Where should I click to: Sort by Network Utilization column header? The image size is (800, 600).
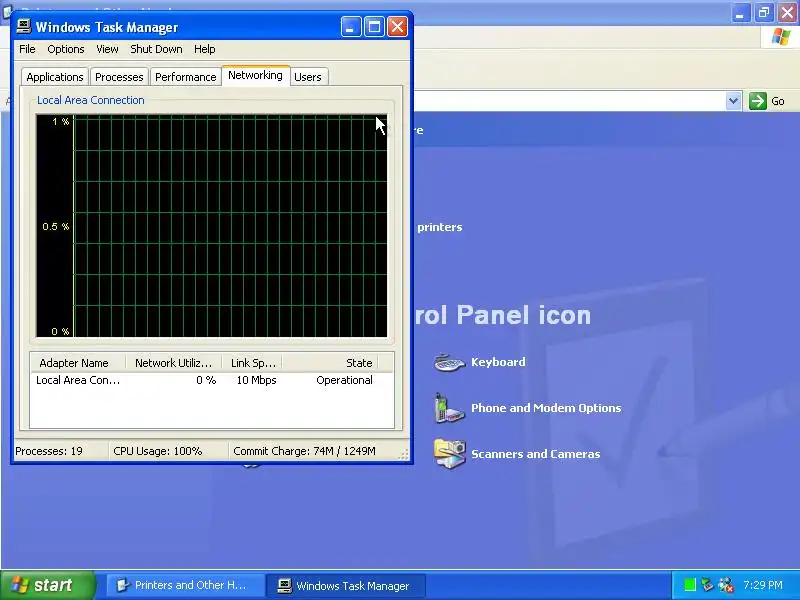(173, 363)
